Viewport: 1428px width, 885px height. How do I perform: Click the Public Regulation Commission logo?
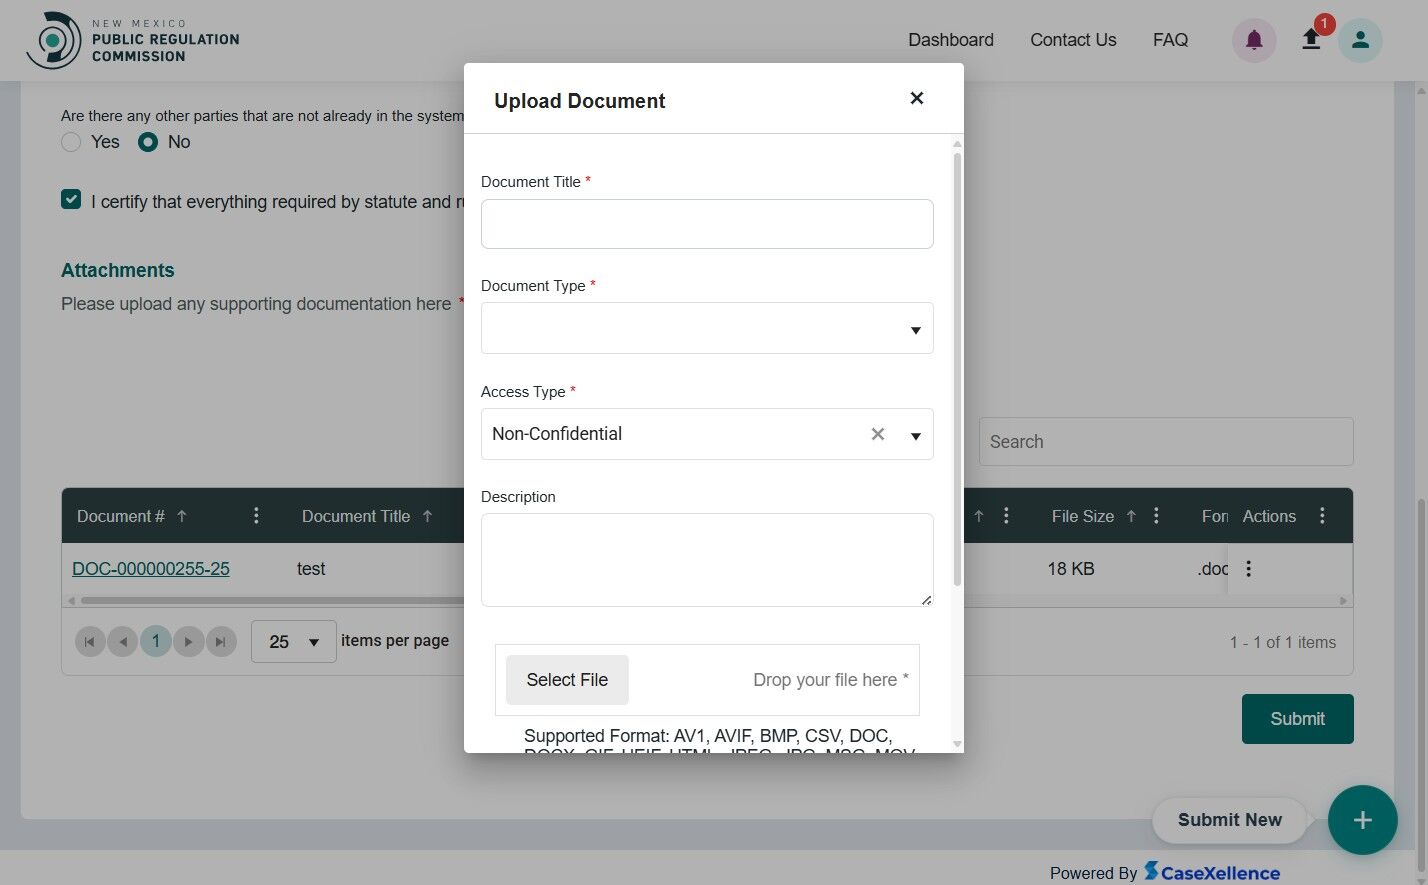click(133, 40)
